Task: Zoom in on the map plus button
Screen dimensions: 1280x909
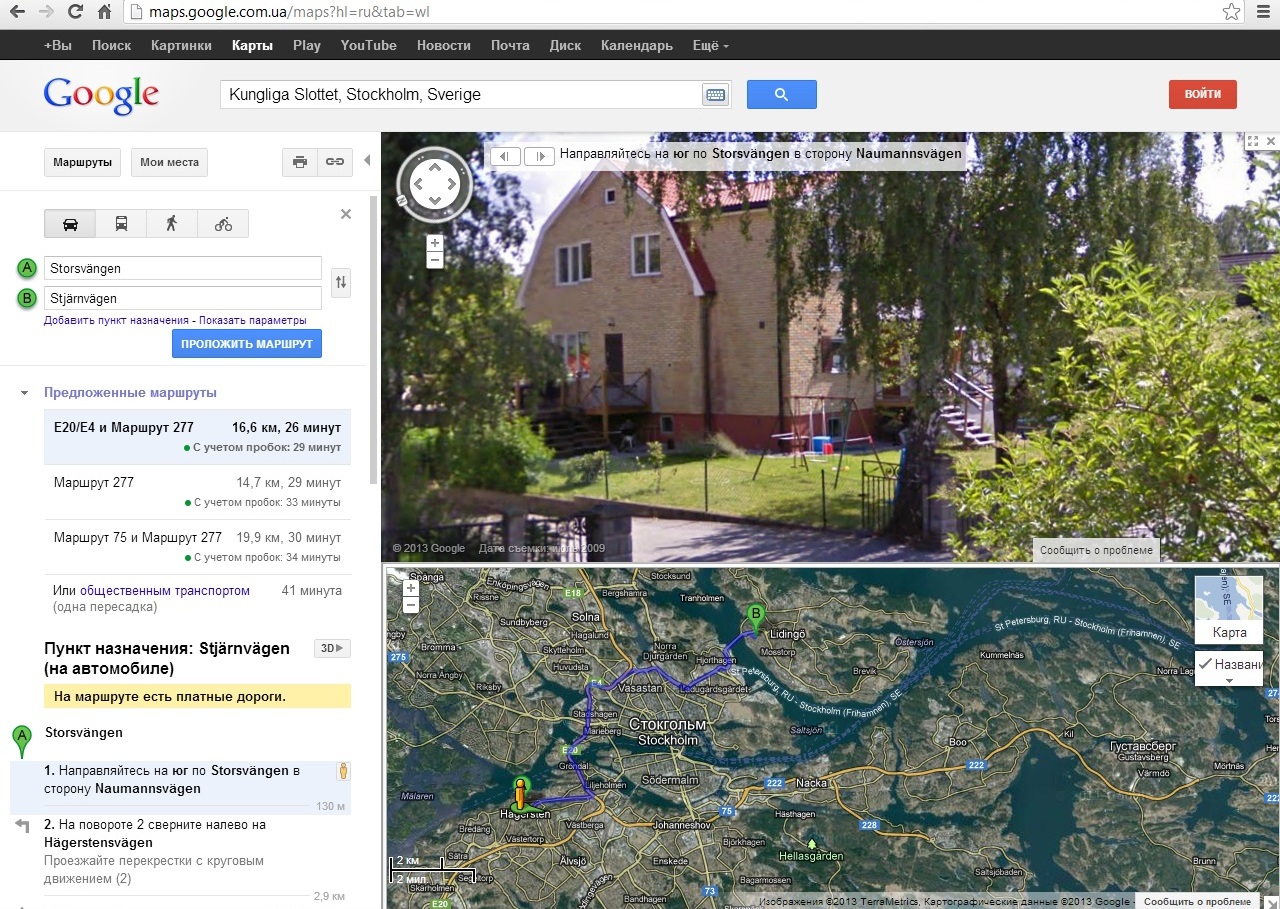Action: point(410,588)
